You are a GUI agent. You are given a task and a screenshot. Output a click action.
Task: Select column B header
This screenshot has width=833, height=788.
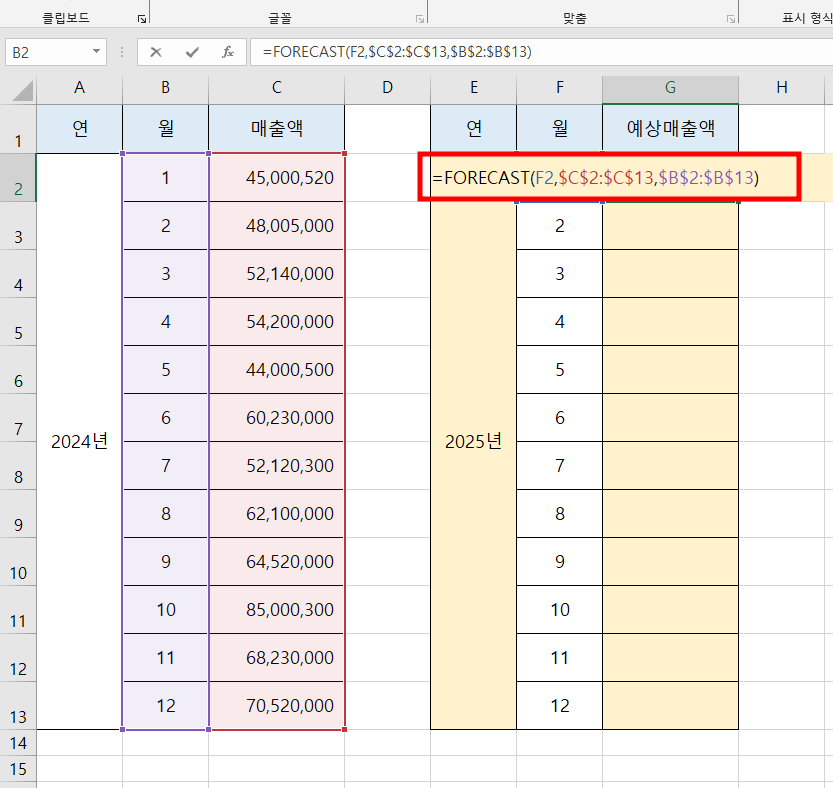[x=165, y=88]
